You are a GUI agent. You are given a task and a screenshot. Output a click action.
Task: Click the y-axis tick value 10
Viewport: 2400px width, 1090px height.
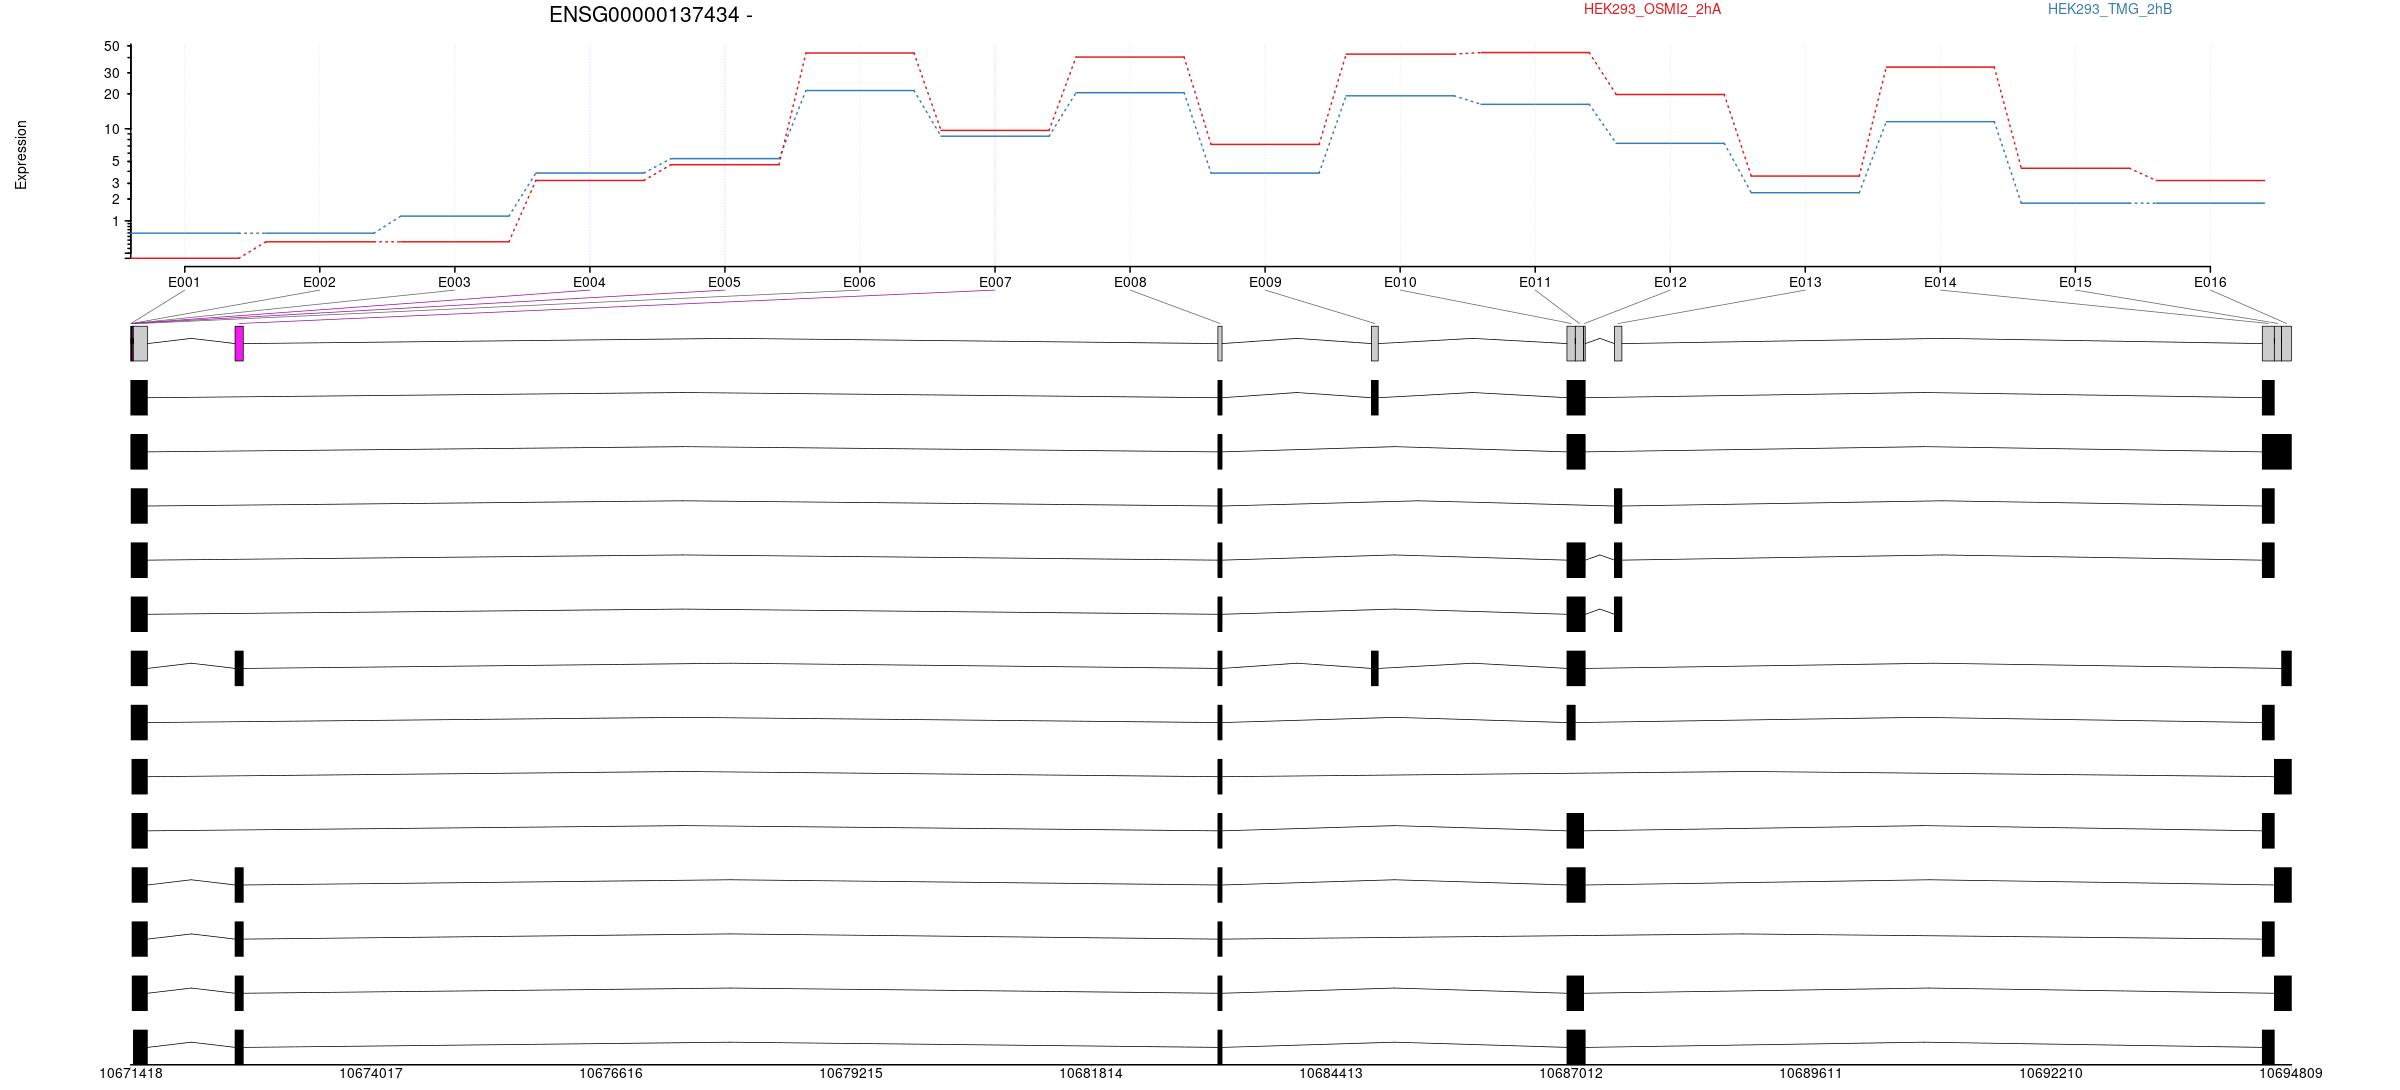point(111,129)
